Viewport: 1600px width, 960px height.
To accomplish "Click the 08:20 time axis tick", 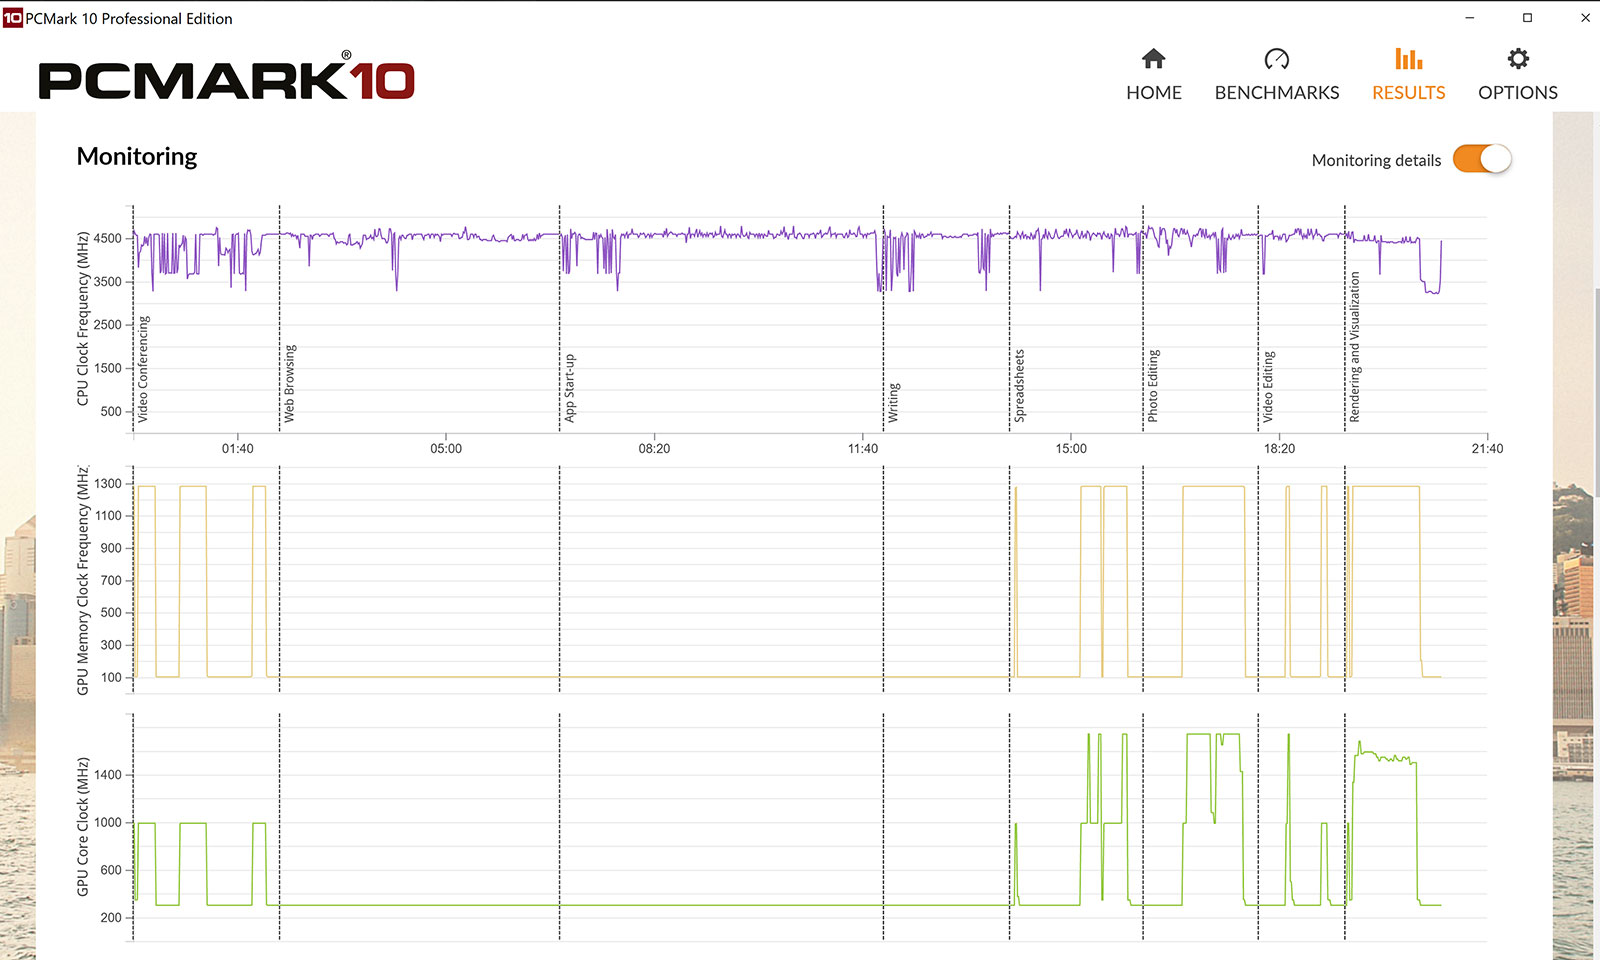I will click(654, 448).
